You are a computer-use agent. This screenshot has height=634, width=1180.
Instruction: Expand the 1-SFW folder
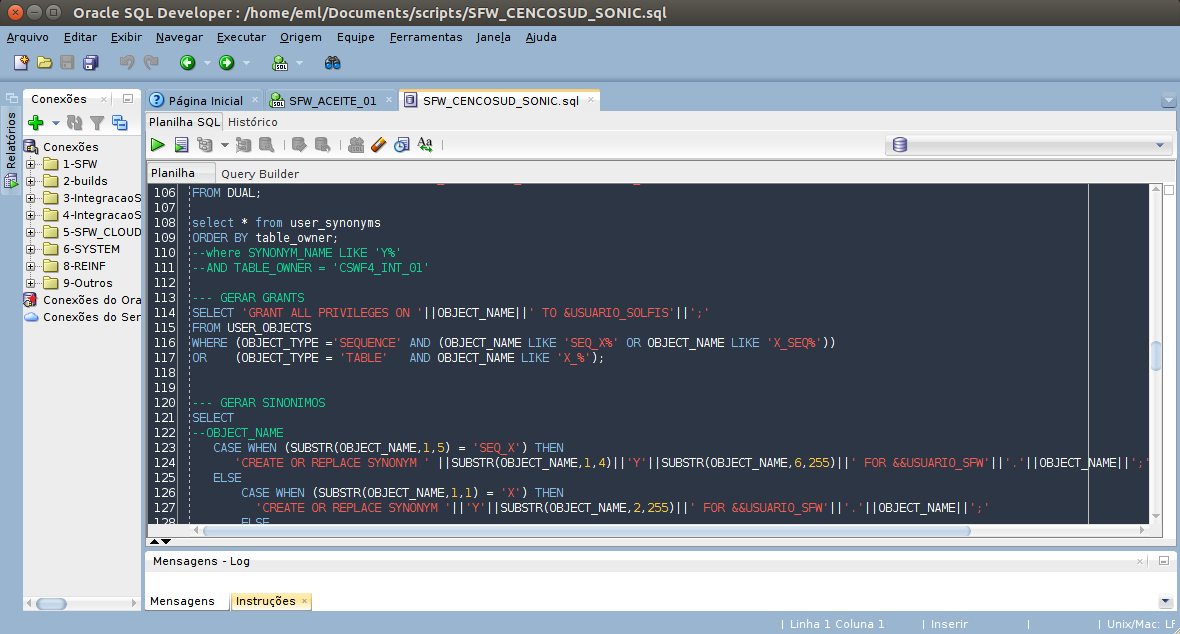pyautogui.click(x=31, y=164)
